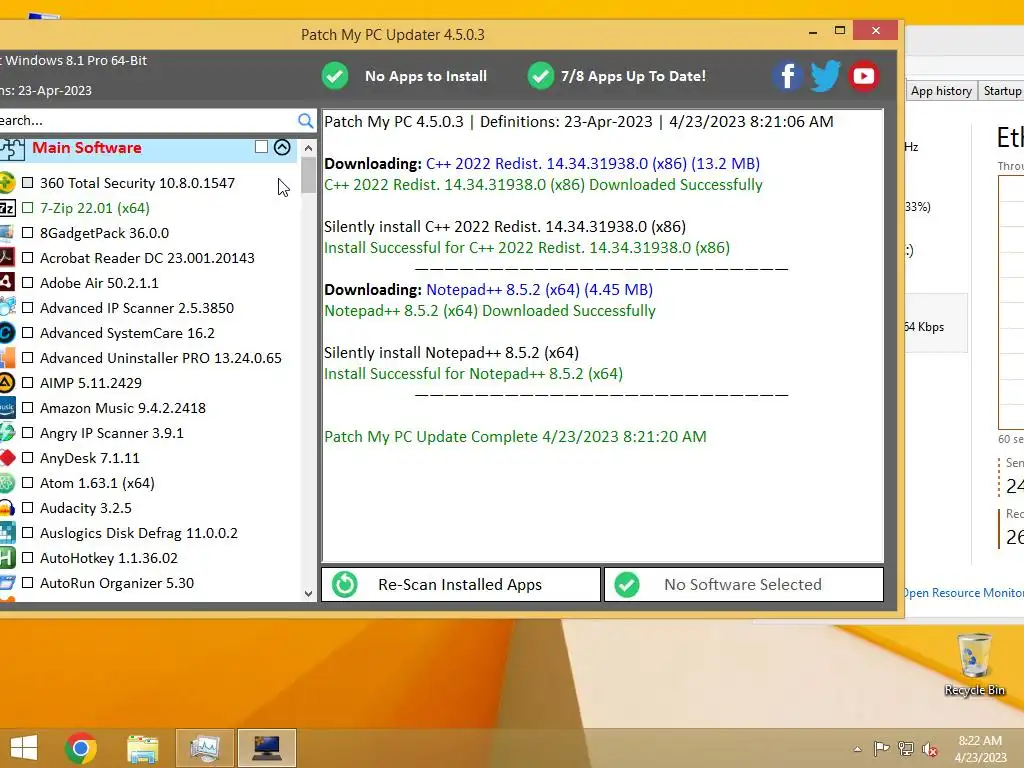Tick the 8GadgetPack 36.0.0 checkbox
This screenshot has width=1024, height=768.
27,232
